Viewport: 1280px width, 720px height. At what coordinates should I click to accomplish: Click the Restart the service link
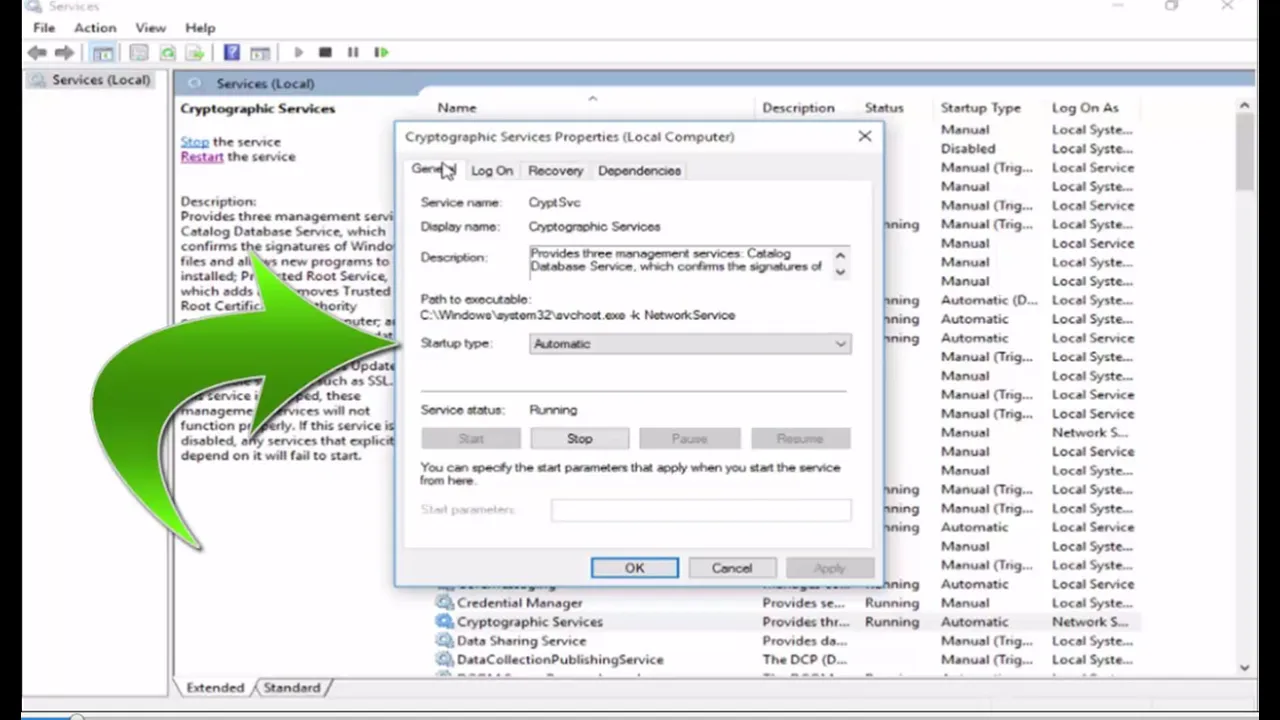tap(202, 157)
